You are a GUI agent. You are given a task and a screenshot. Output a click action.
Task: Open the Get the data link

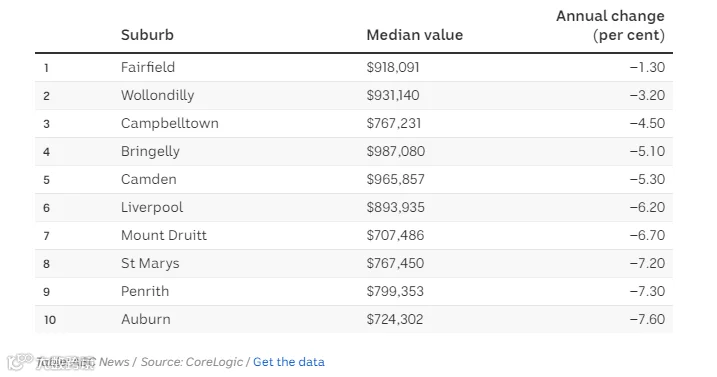(289, 362)
